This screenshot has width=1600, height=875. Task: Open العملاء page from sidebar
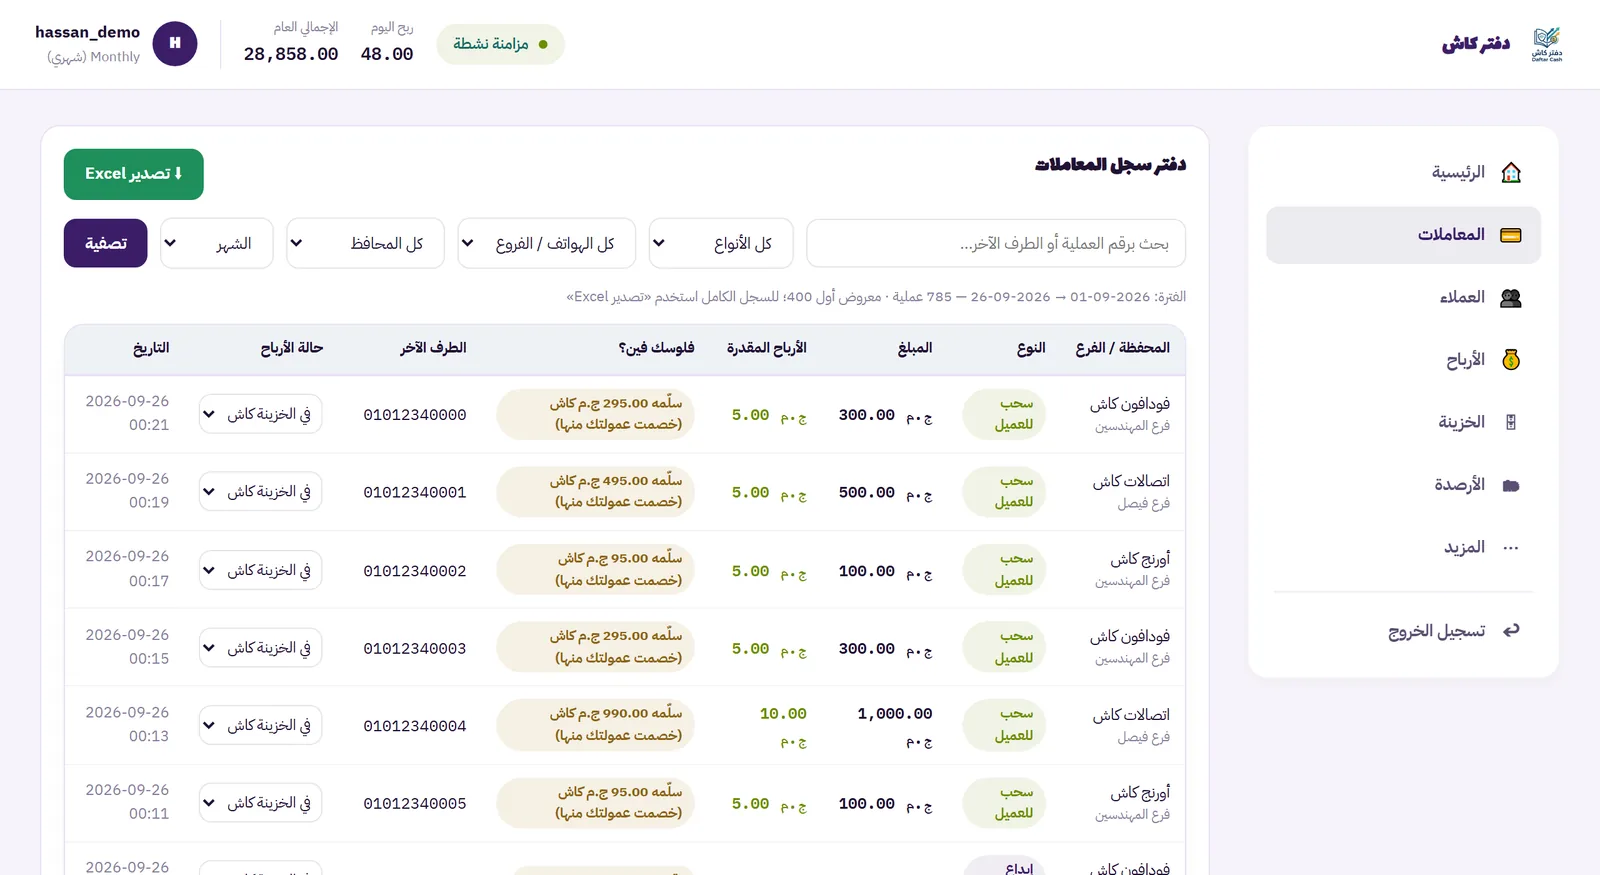pyautogui.click(x=1403, y=298)
